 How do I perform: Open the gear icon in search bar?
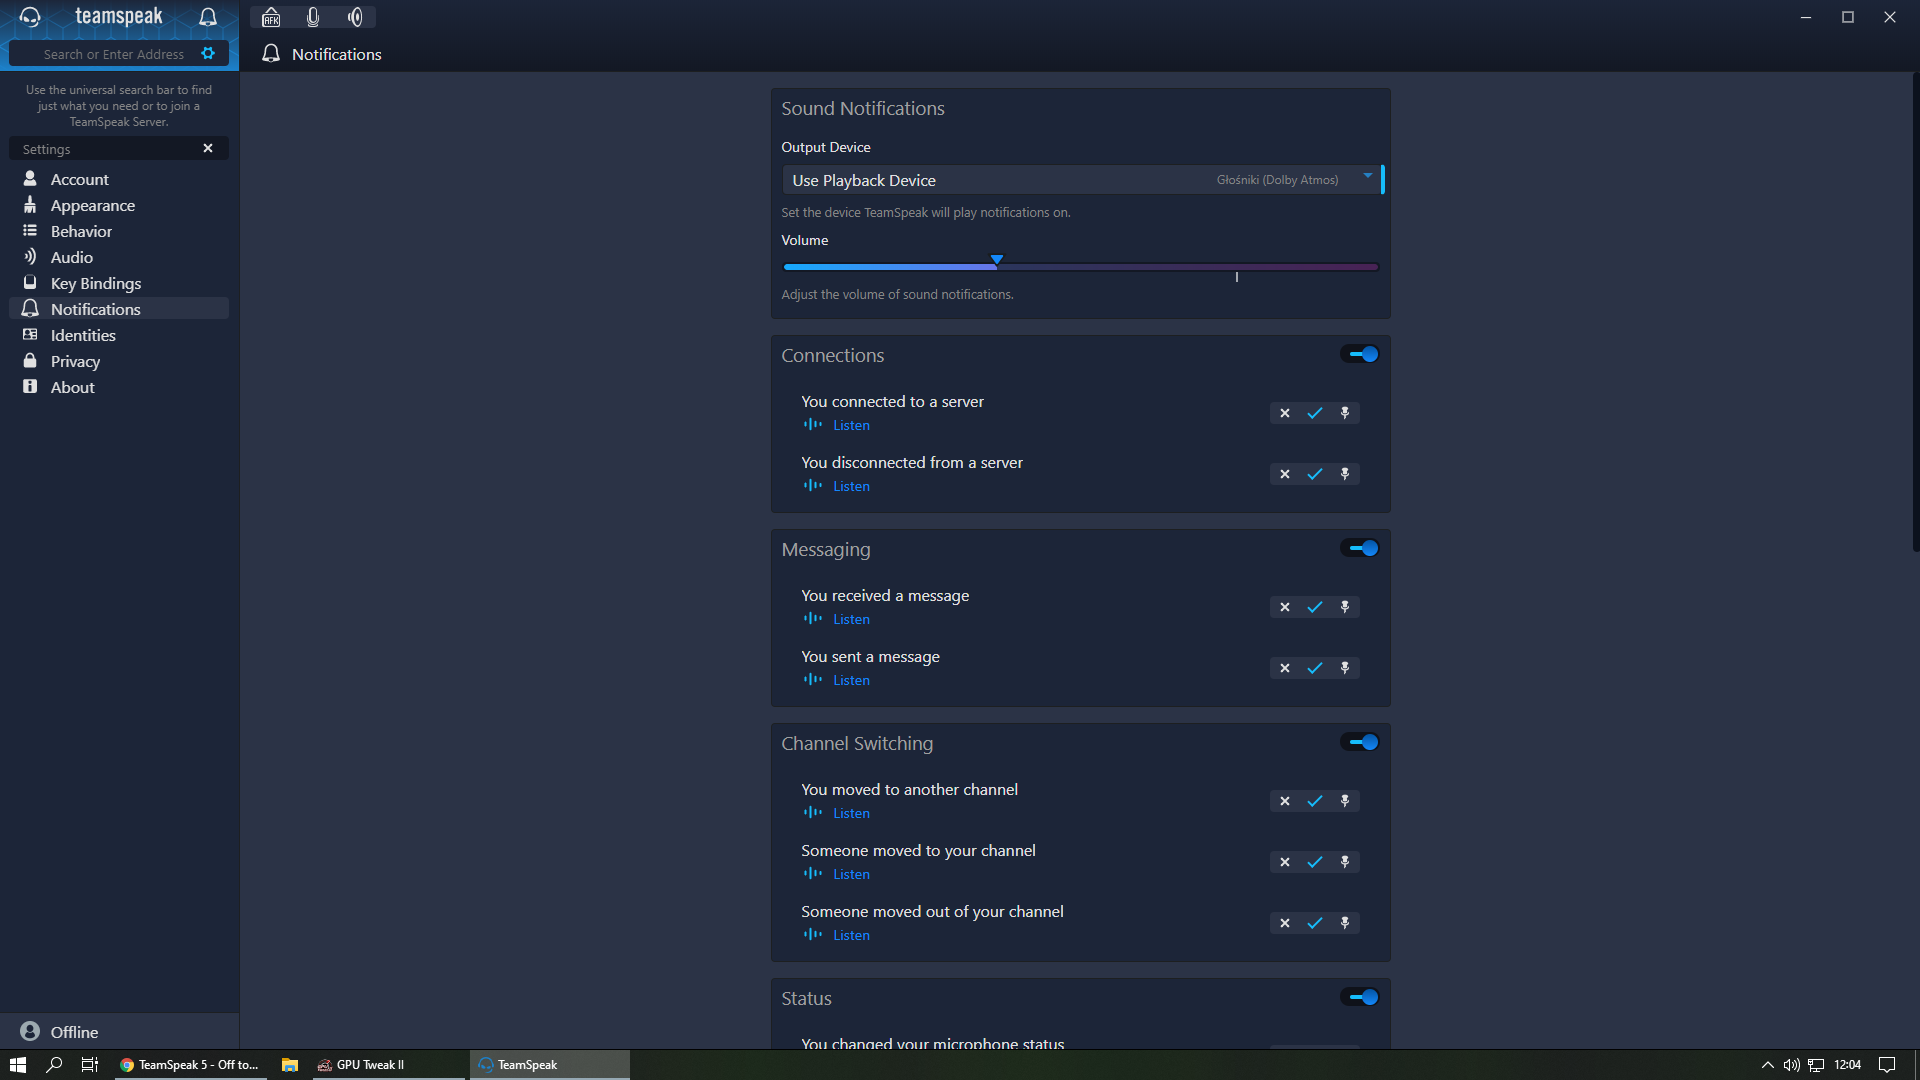click(208, 54)
